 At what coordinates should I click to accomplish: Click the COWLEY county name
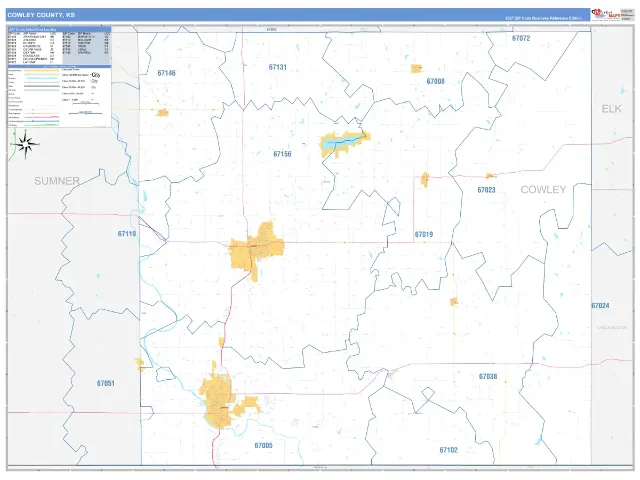click(x=543, y=189)
